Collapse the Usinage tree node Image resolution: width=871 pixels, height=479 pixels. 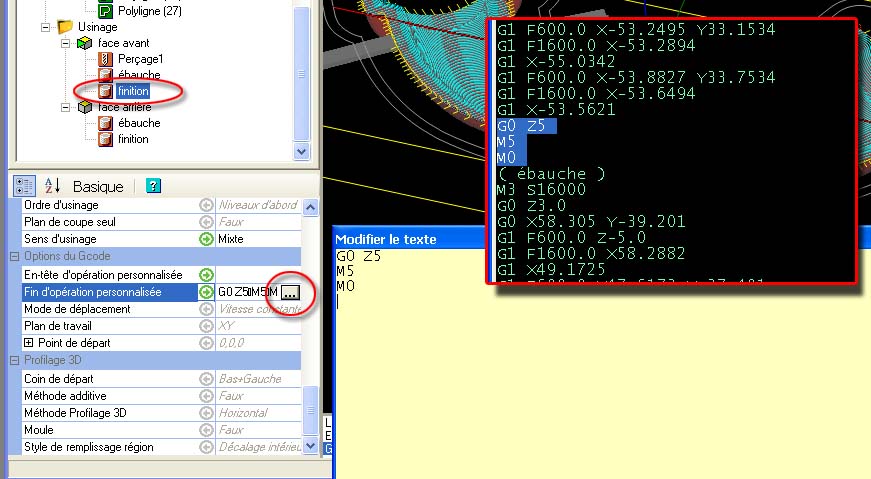point(46,27)
